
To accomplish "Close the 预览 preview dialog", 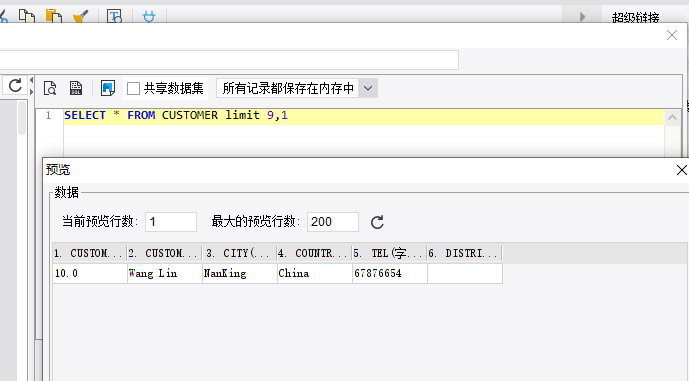I will 682,170.
